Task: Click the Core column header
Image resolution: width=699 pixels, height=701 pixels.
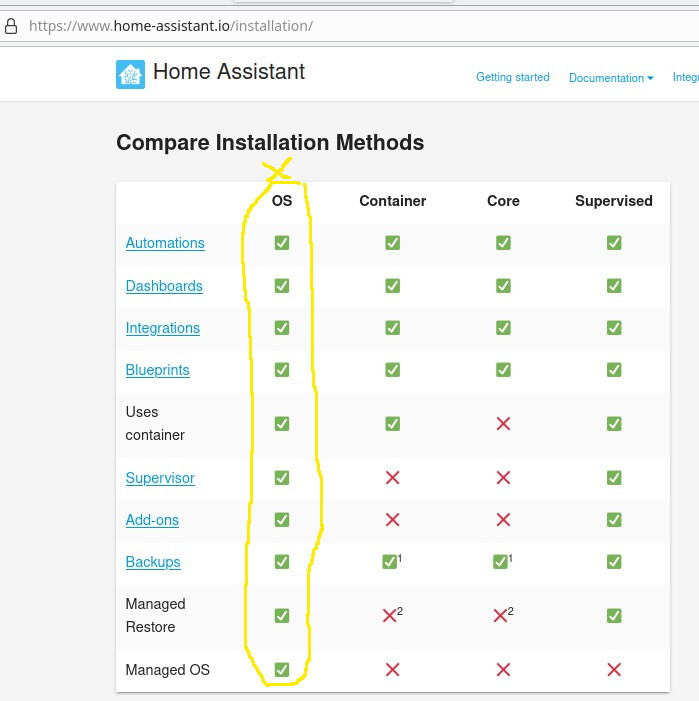Action: click(503, 201)
